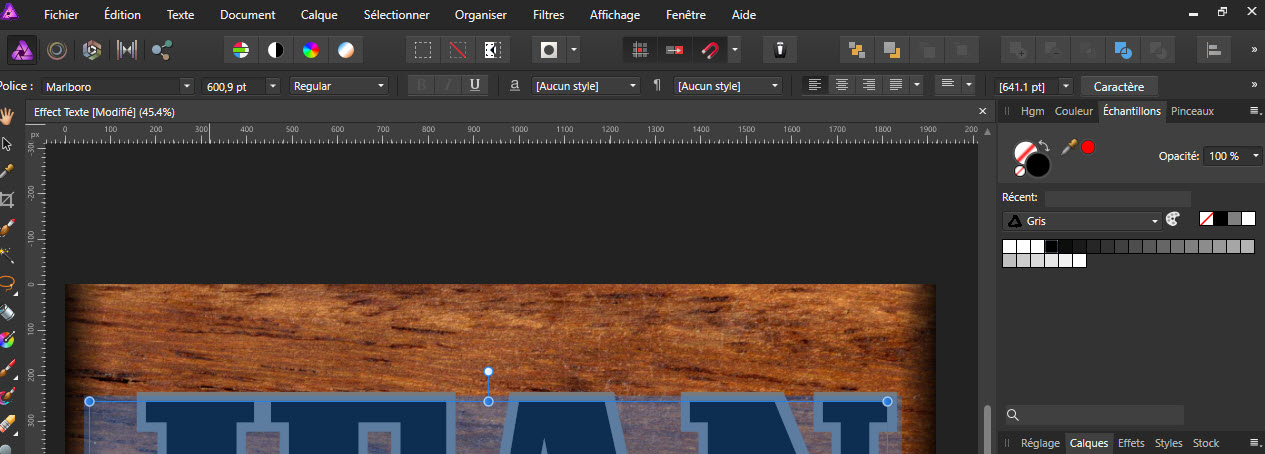1265x454 pixels.
Task: Align text center
Action: [842, 86]
